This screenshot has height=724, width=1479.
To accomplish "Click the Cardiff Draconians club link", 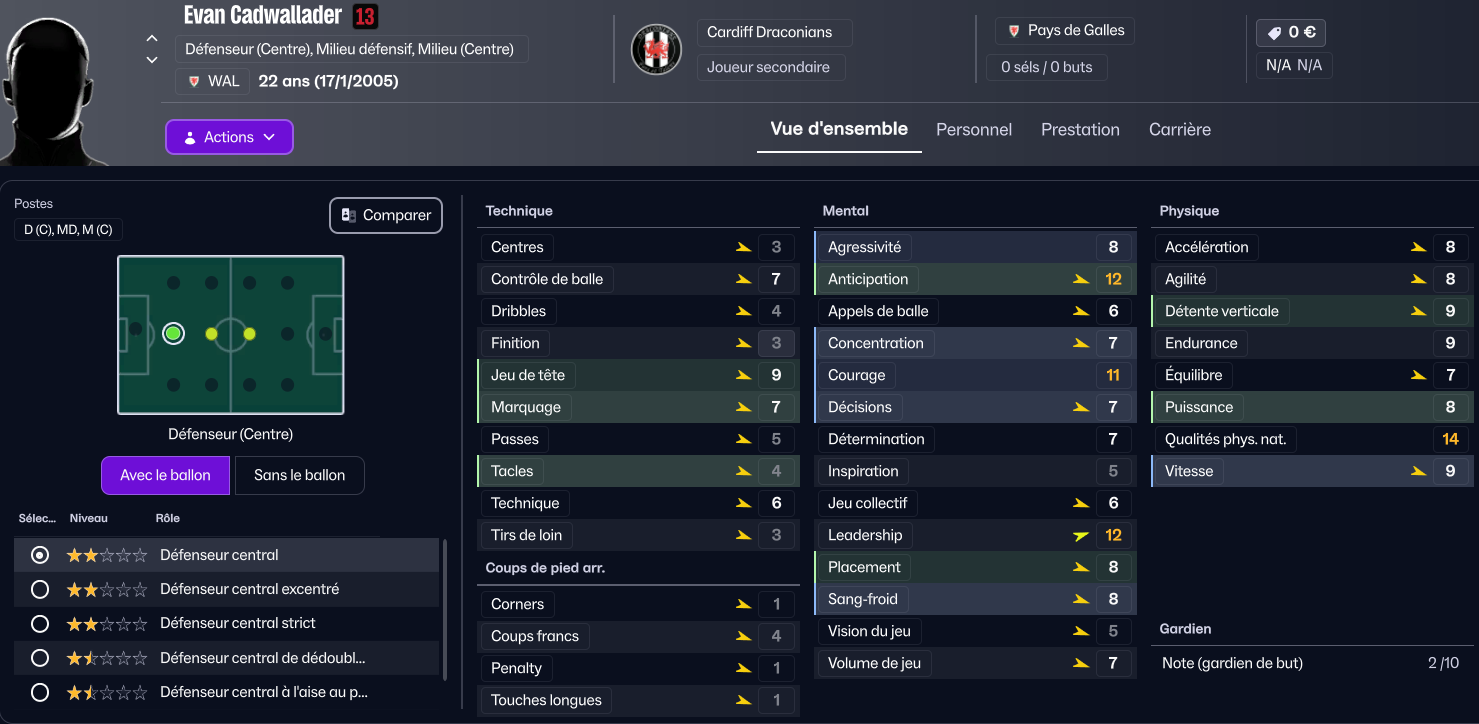I will coord(769,32).
